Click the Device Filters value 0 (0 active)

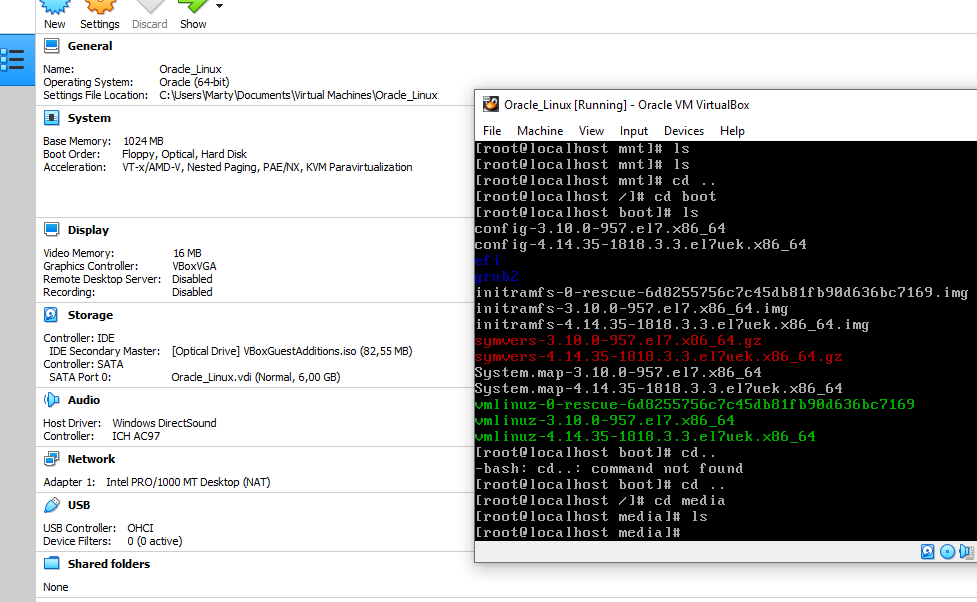(x=155, y=542)
